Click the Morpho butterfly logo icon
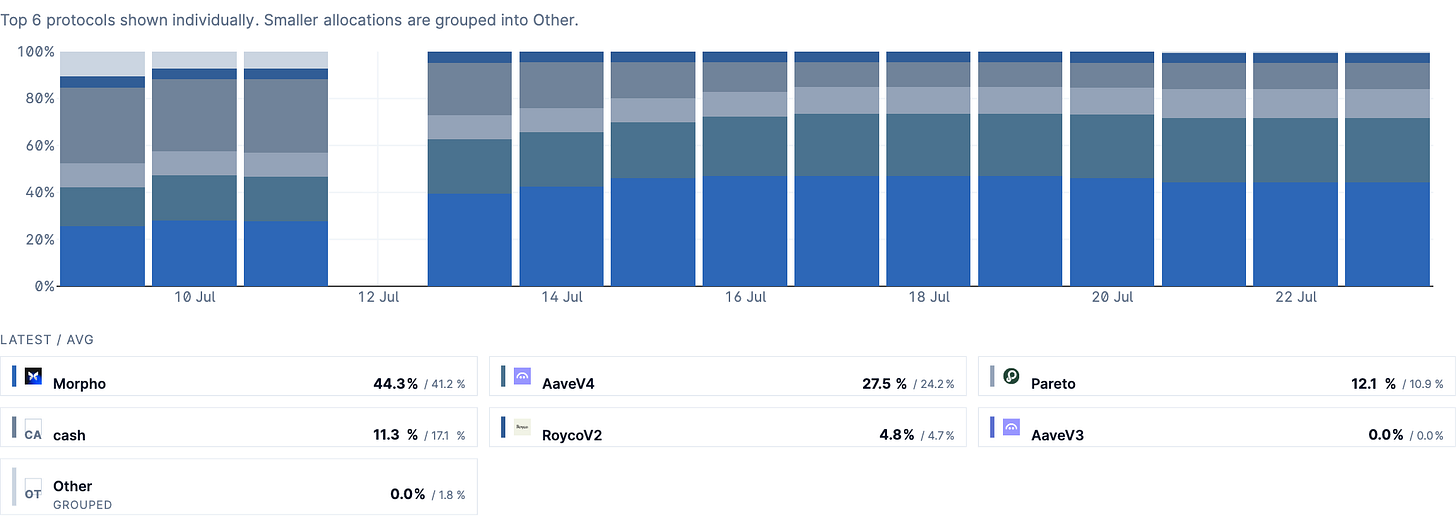Viewport: 1456px width, 516px height. pos(33,376)
